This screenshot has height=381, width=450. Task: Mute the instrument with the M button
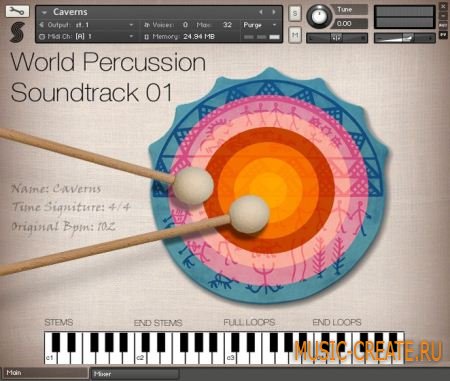(x=295, y=35)
